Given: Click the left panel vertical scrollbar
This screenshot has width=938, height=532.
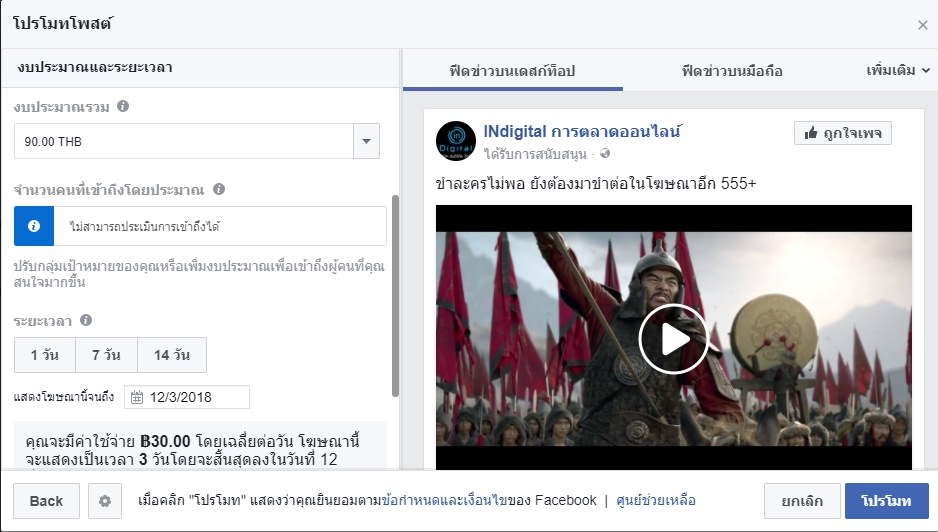Looking at the screenshot, I should (395, 296).
